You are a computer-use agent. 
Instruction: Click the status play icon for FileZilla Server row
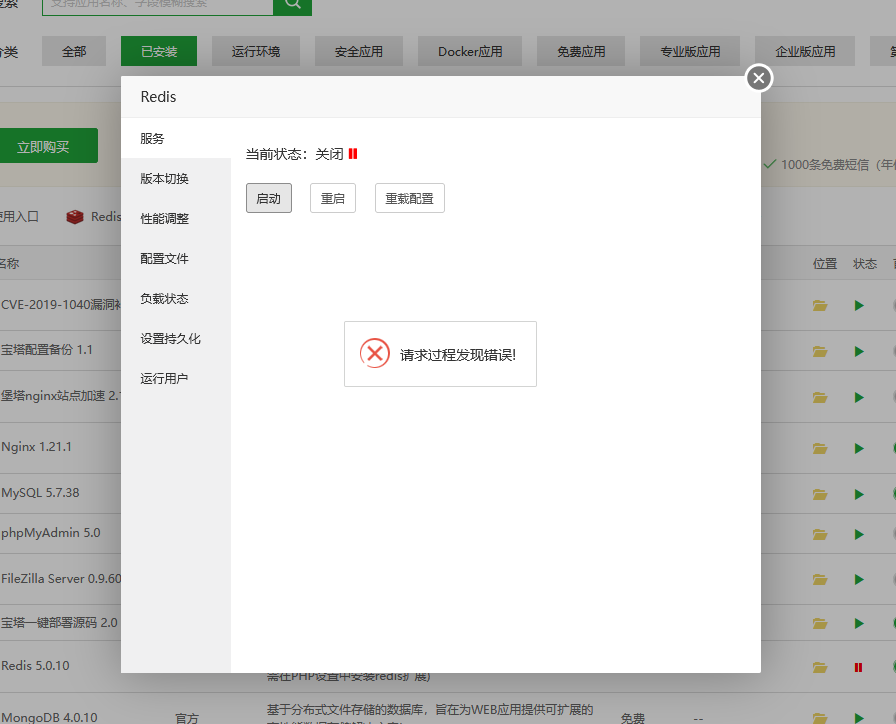pos(859,579)
